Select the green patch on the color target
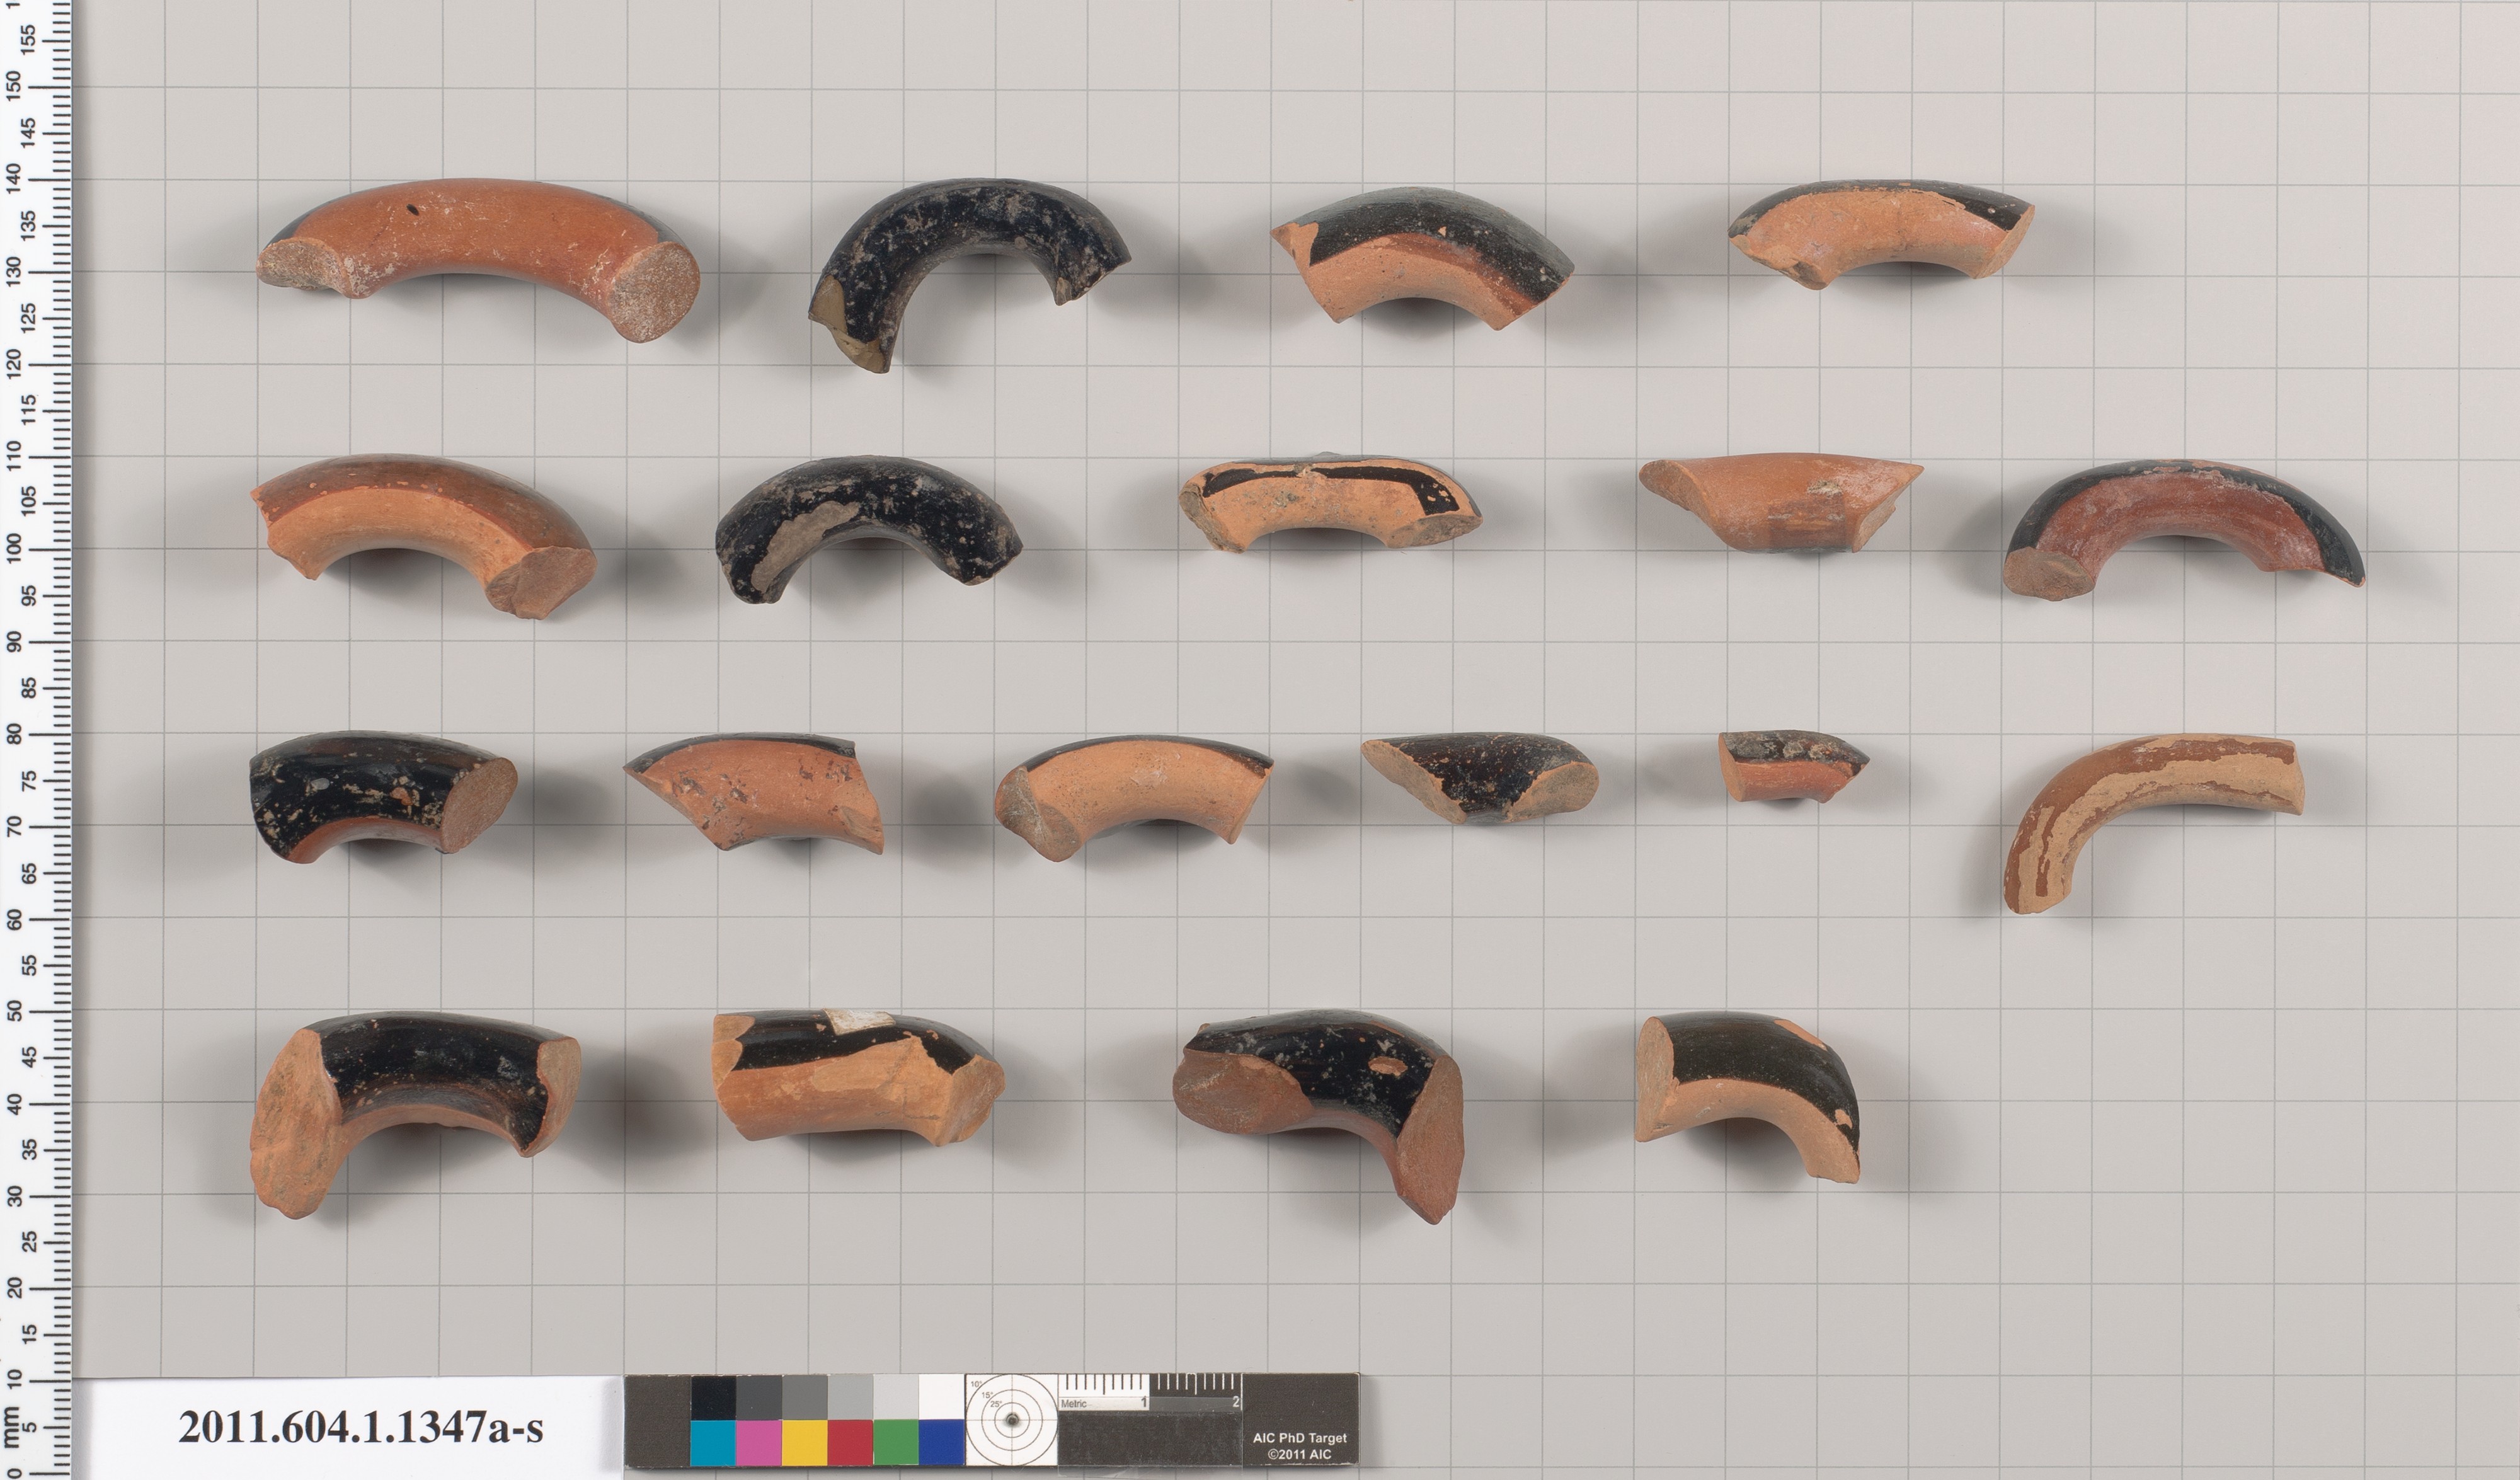2520x1480 pixels. coord(896,1442)
